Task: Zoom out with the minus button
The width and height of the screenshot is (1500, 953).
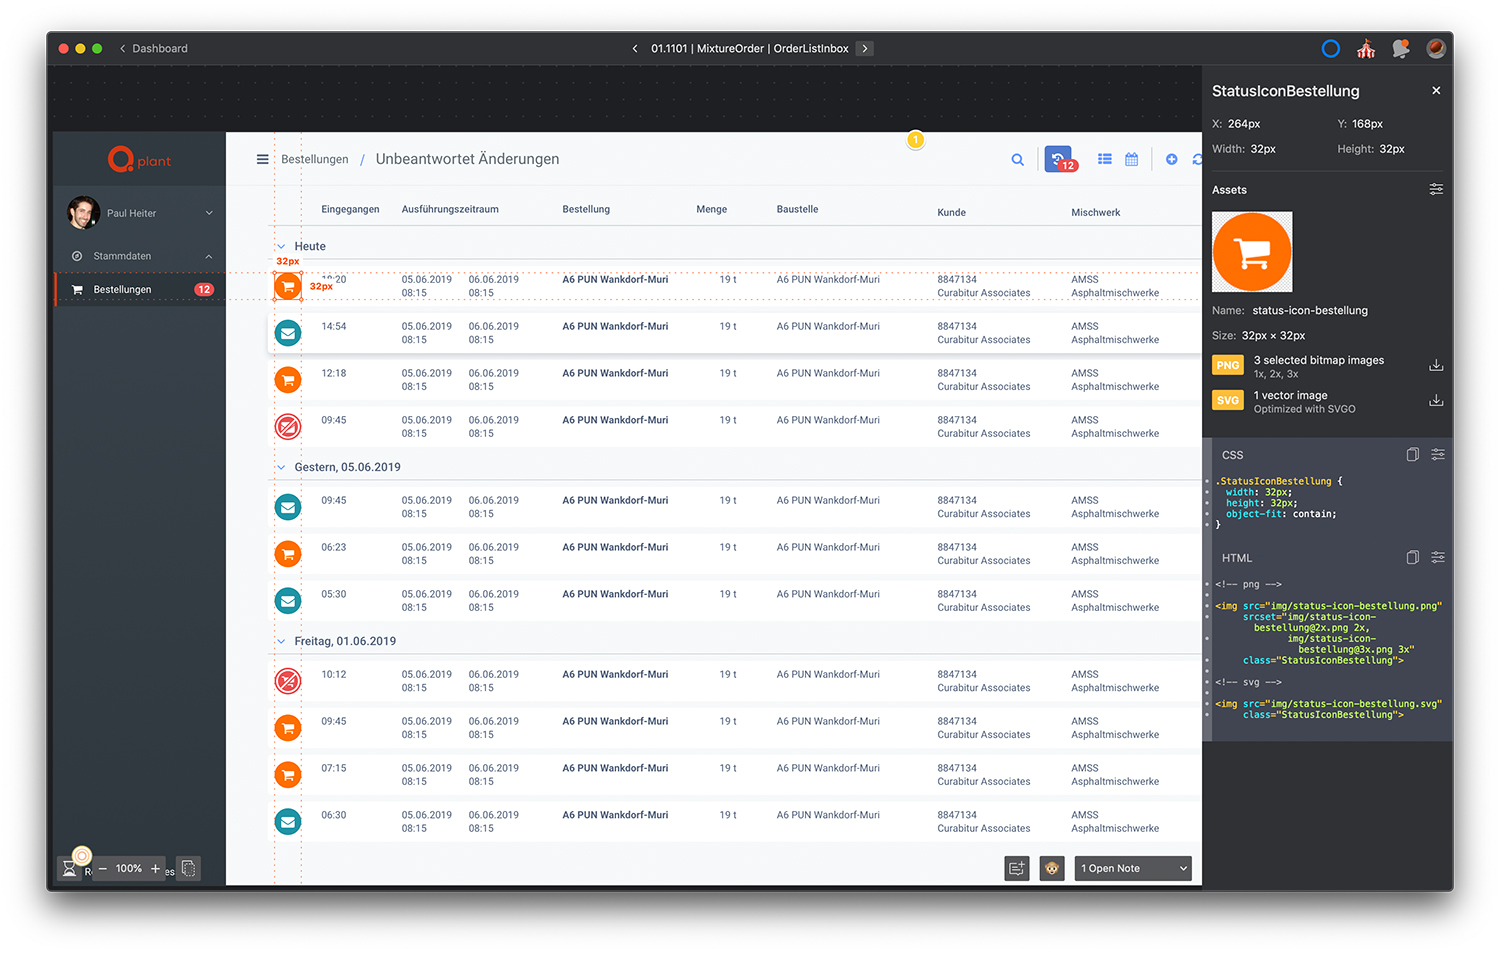Action: (x=102, y=868)
